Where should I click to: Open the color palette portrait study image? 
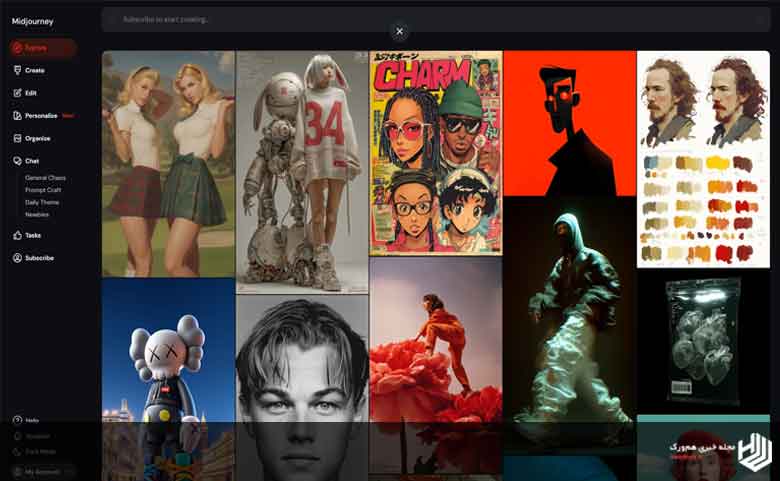[x=703, y=159]
